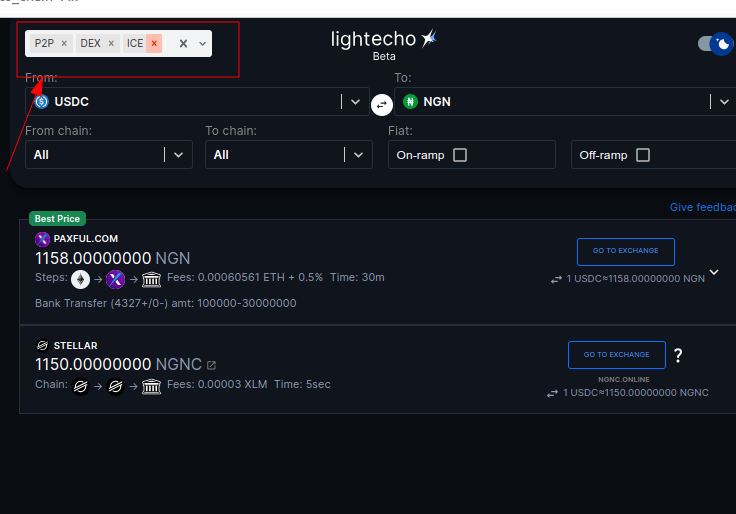This screenshot has height=514, width=736.
Task: Click the Time: 30m text
Action: [x=357, y=277]
